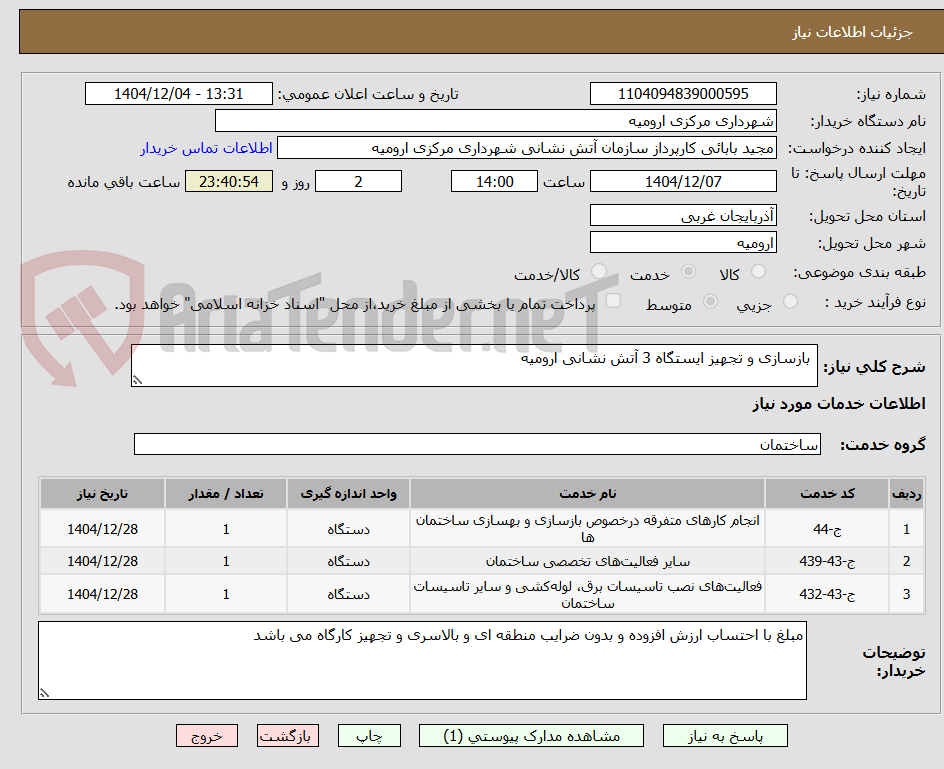Click the نام خدمت column header
This screenshot has height=769, width=944.
pyautogui.click(x=587, y=494)
